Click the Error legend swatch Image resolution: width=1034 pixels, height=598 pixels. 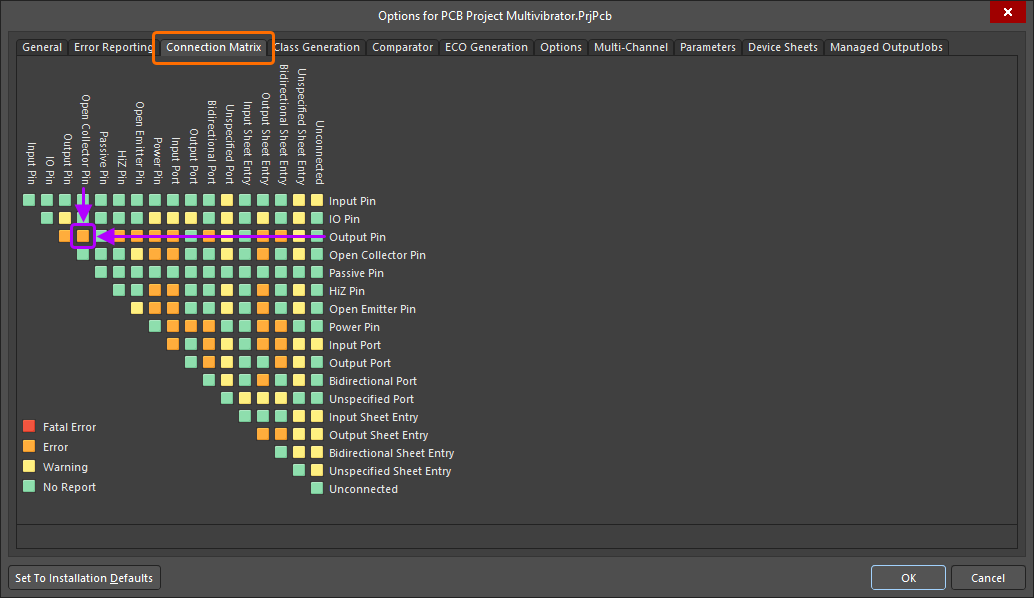pos(29,446)
